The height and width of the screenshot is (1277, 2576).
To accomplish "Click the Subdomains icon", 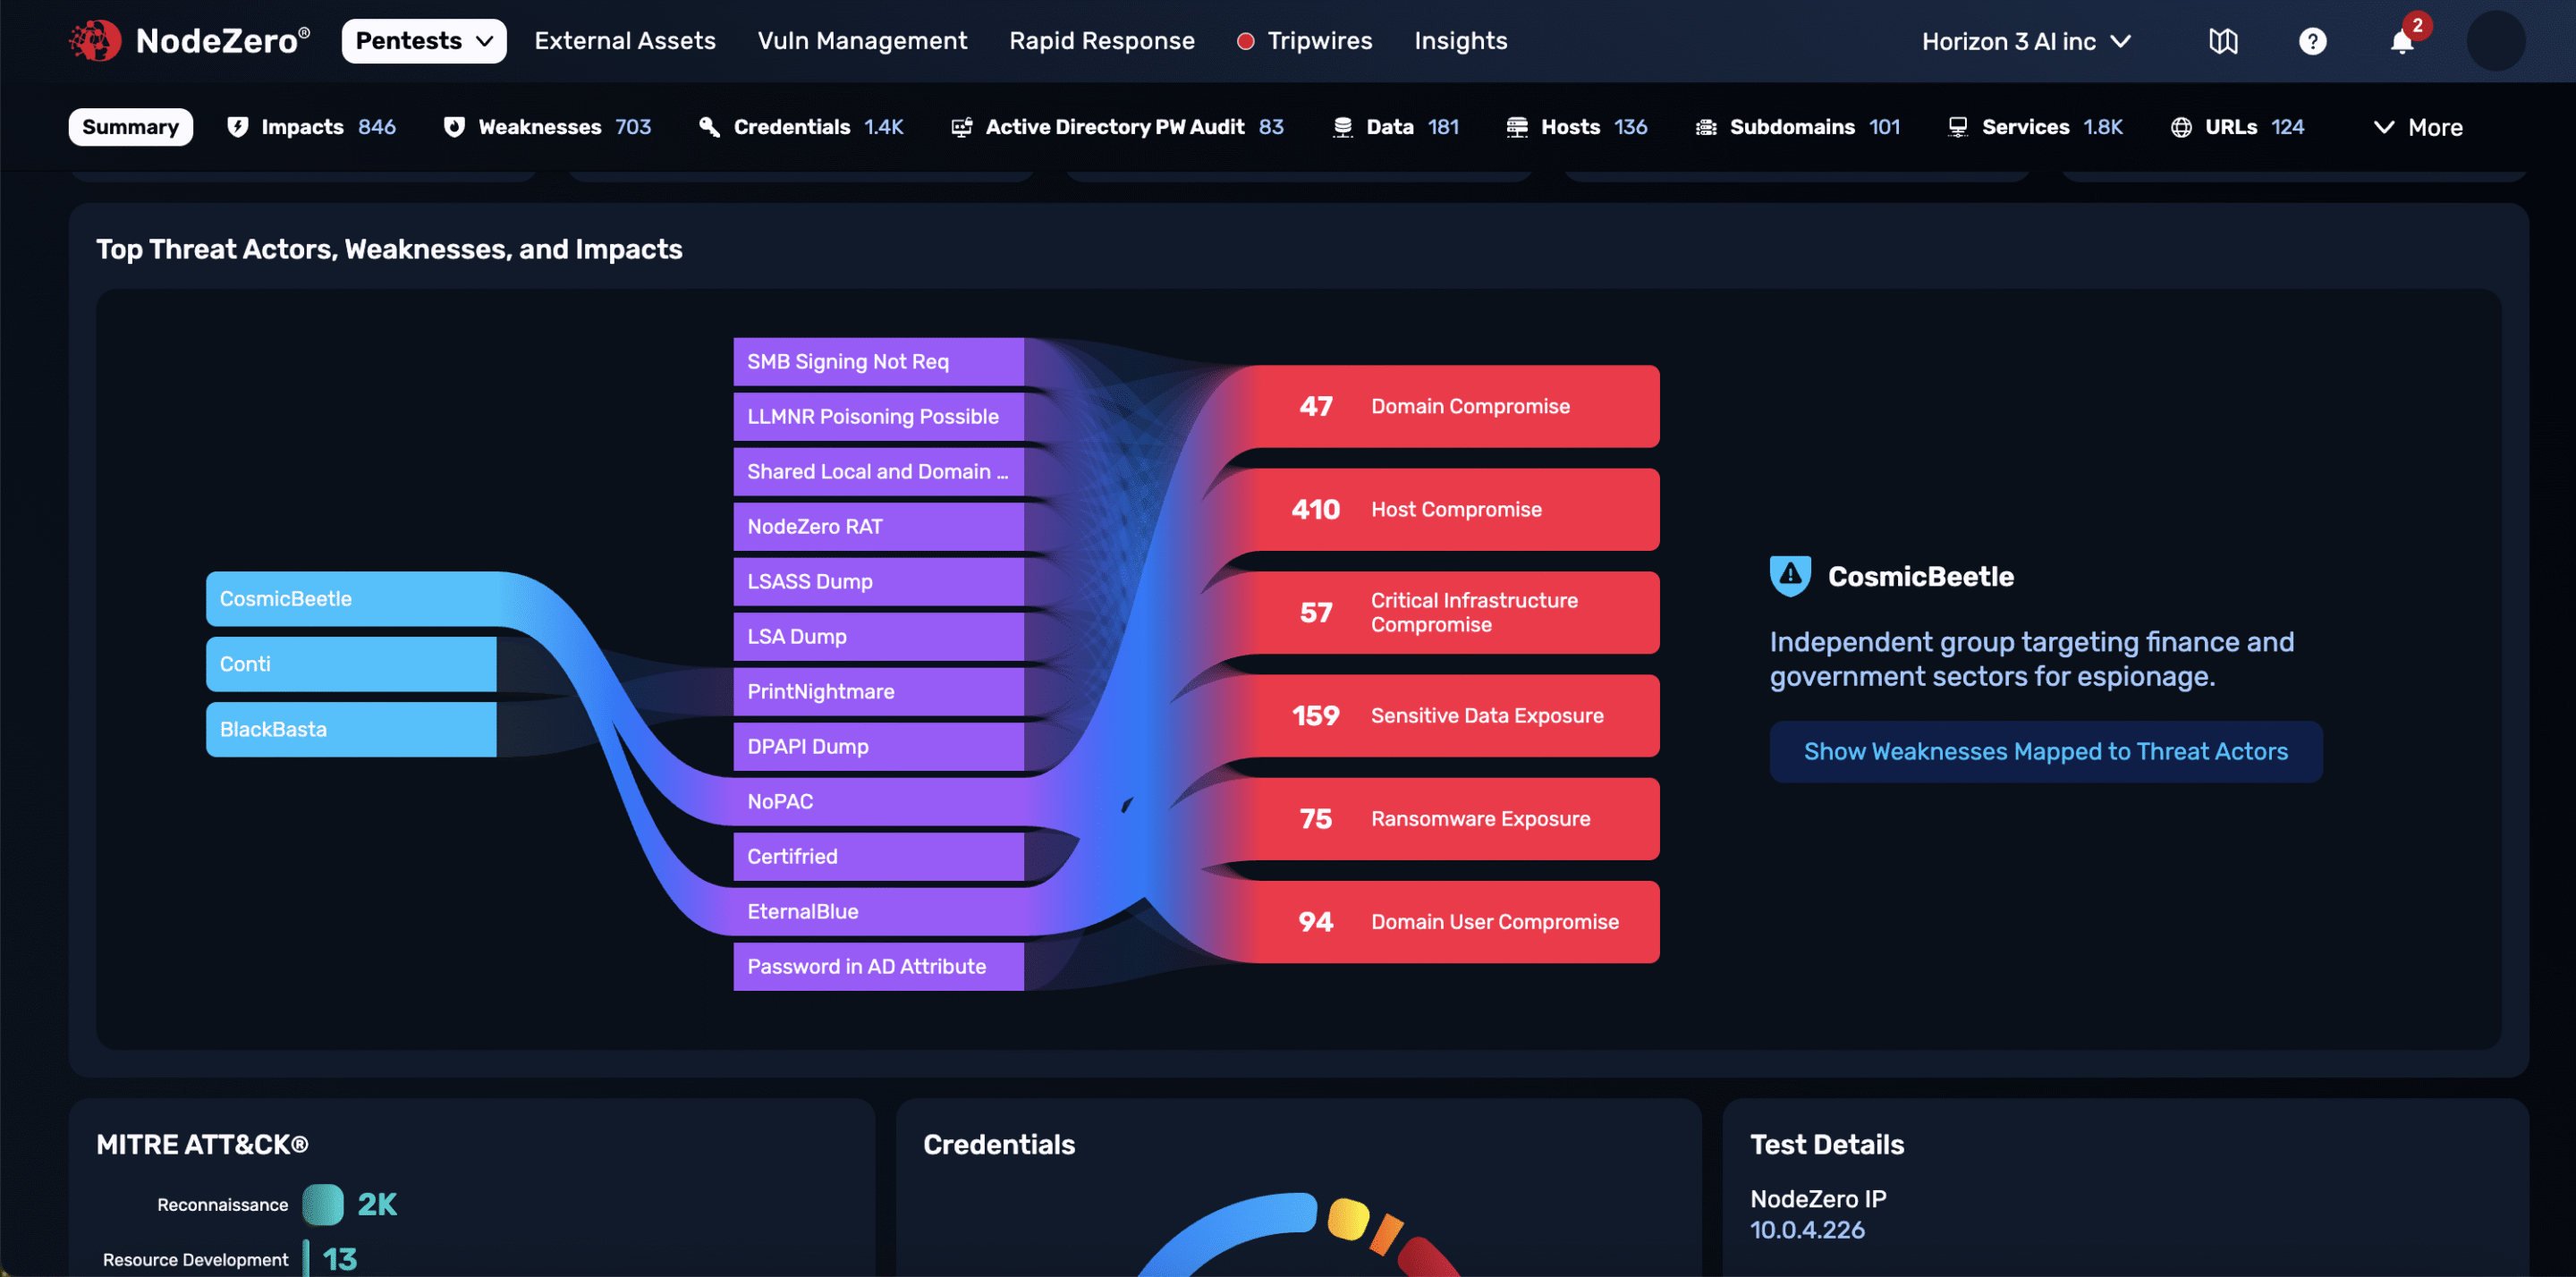I will tap(1706, 127).
